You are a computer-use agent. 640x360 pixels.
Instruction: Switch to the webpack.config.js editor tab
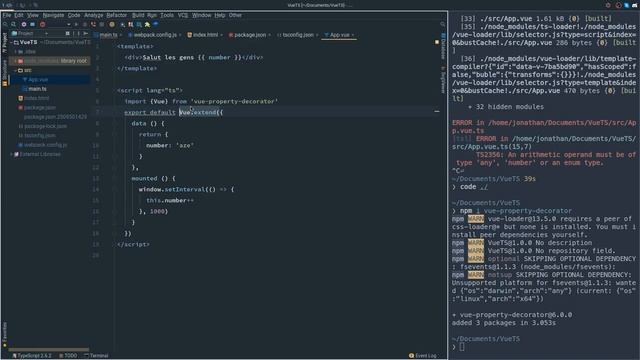155,35
